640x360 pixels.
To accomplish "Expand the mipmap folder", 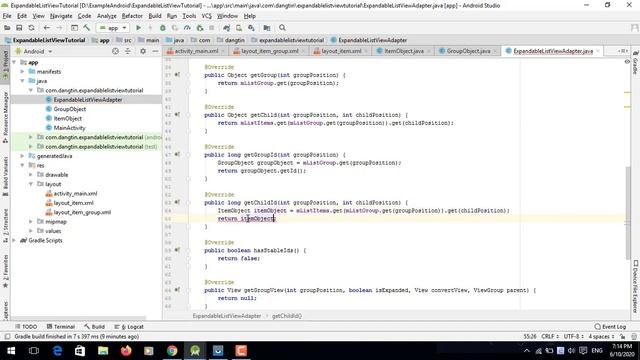I will click(31, 222).
